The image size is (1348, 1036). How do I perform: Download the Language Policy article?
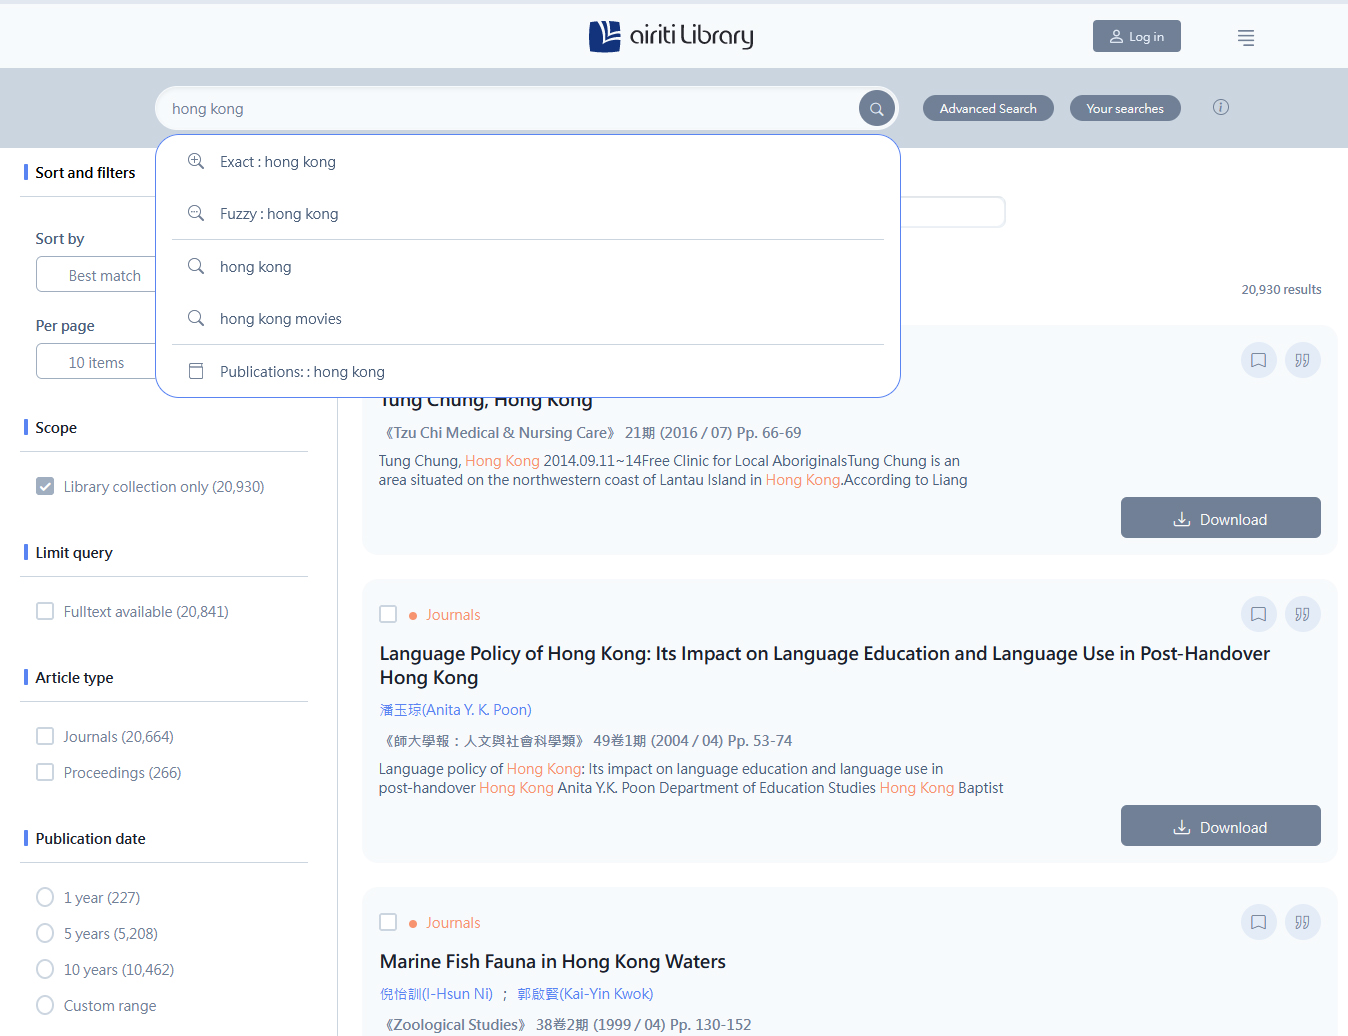pos(1221,826)
